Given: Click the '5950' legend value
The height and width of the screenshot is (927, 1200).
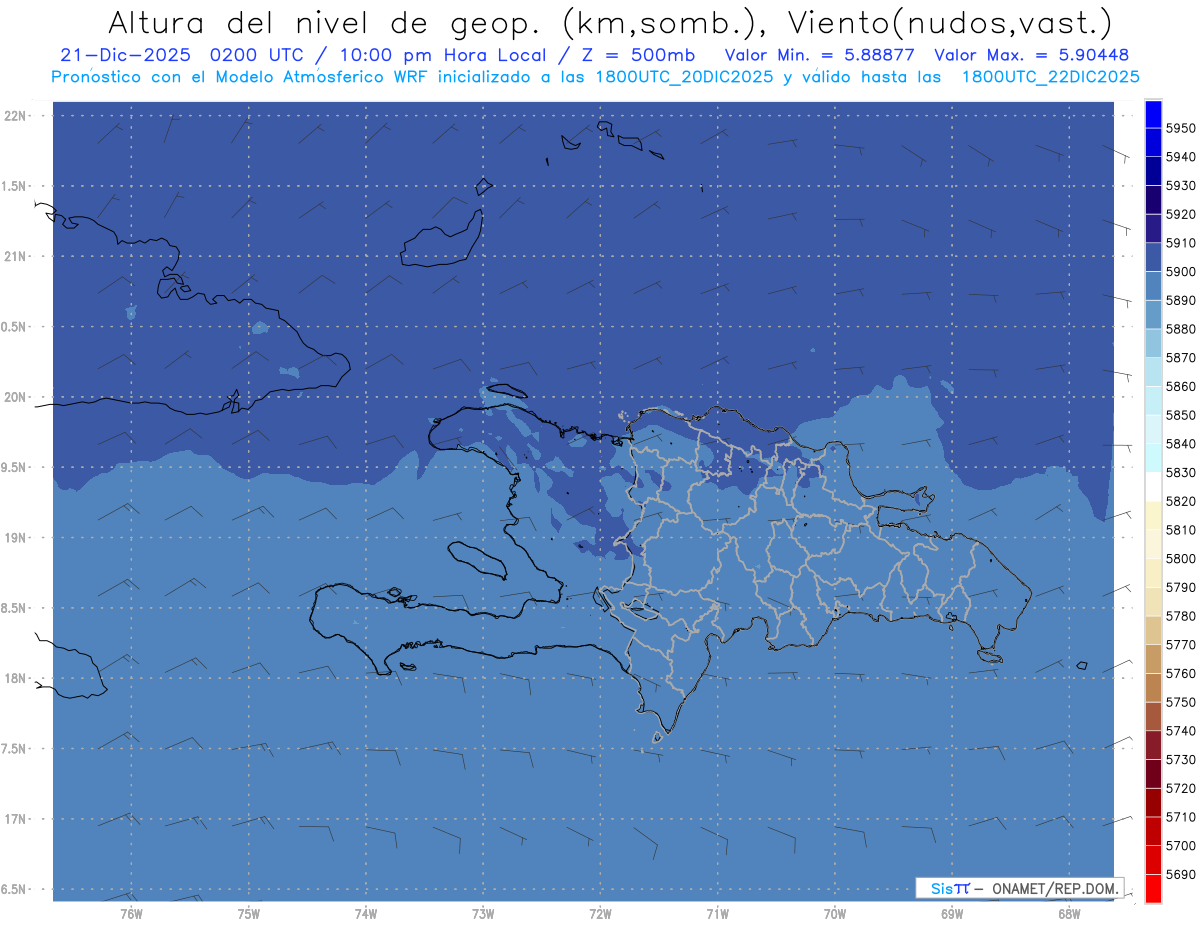Looking at the screenshot, I should pyautogui.click(x=1180, y=128).
